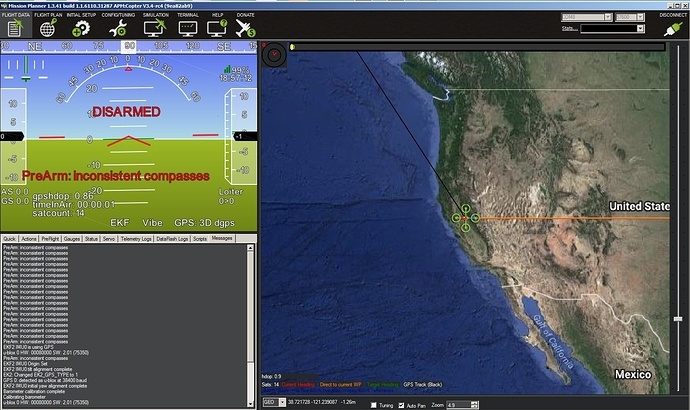The width and height of the screenshot is (690, 410).
Task: Switch to the PreFlight tab
Action: point(50,238)
